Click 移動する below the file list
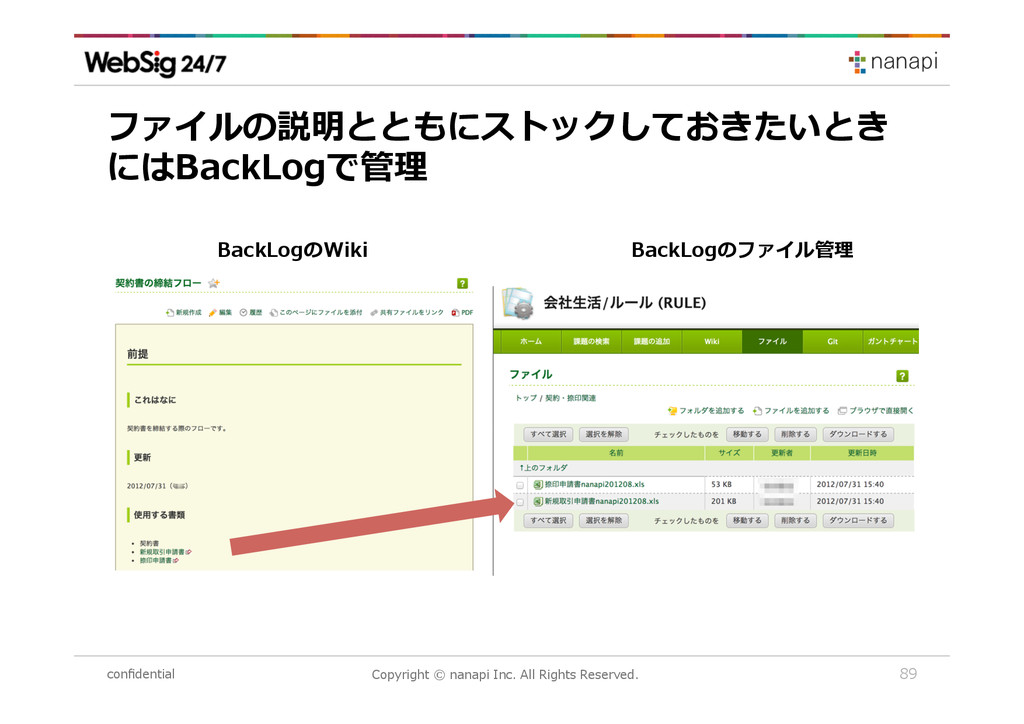The image size is (1024, 724). pos(747,520)
